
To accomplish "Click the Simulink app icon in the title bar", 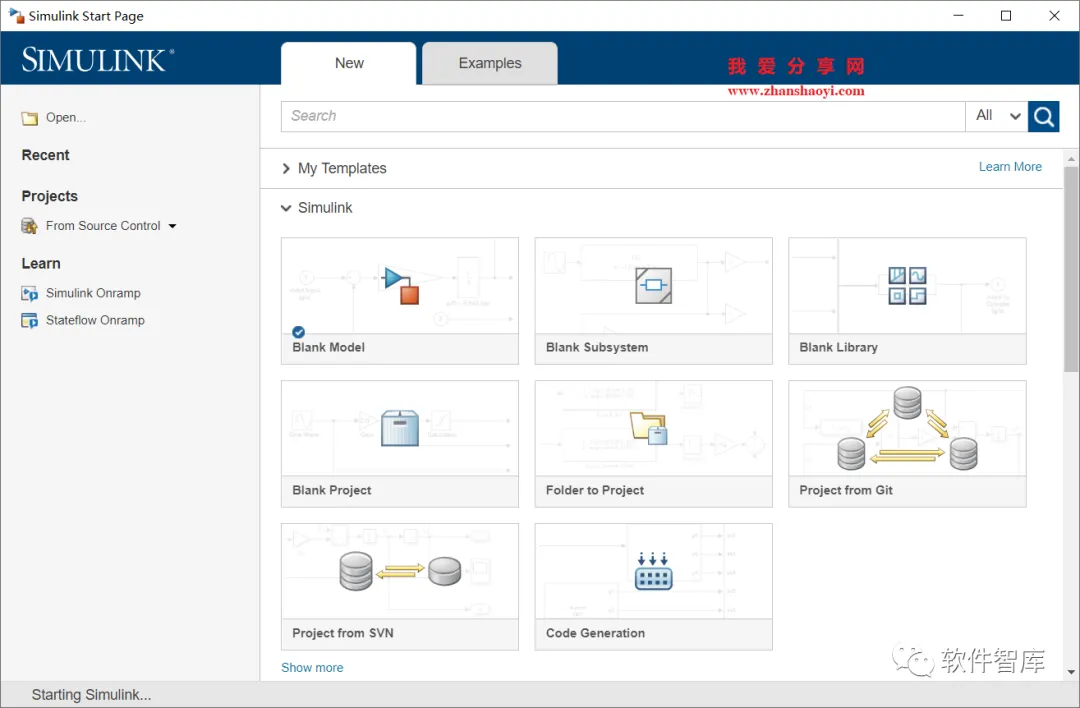I will tap(16, 15).
